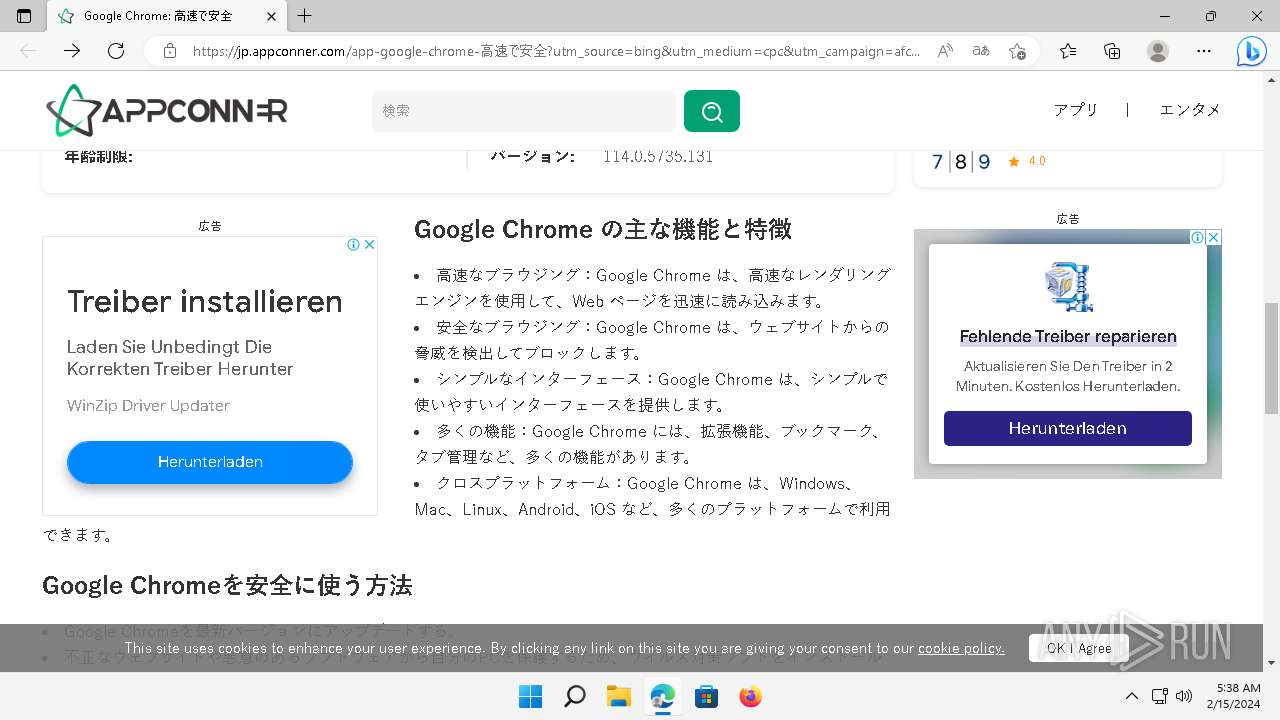Focus the 検索 search field
1280x720 pixels.
tap(524, 111)
